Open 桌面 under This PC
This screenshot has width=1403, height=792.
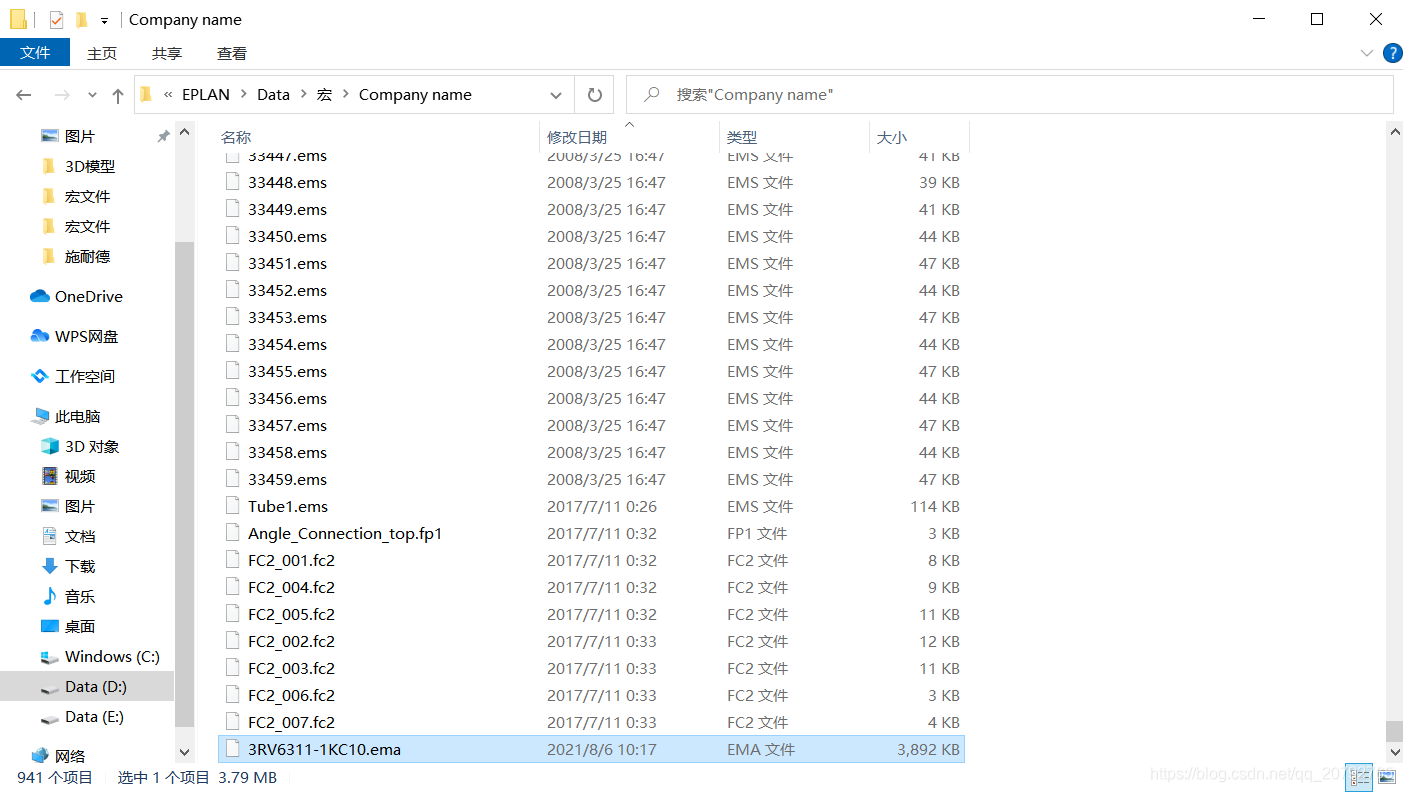coord(79,626)
